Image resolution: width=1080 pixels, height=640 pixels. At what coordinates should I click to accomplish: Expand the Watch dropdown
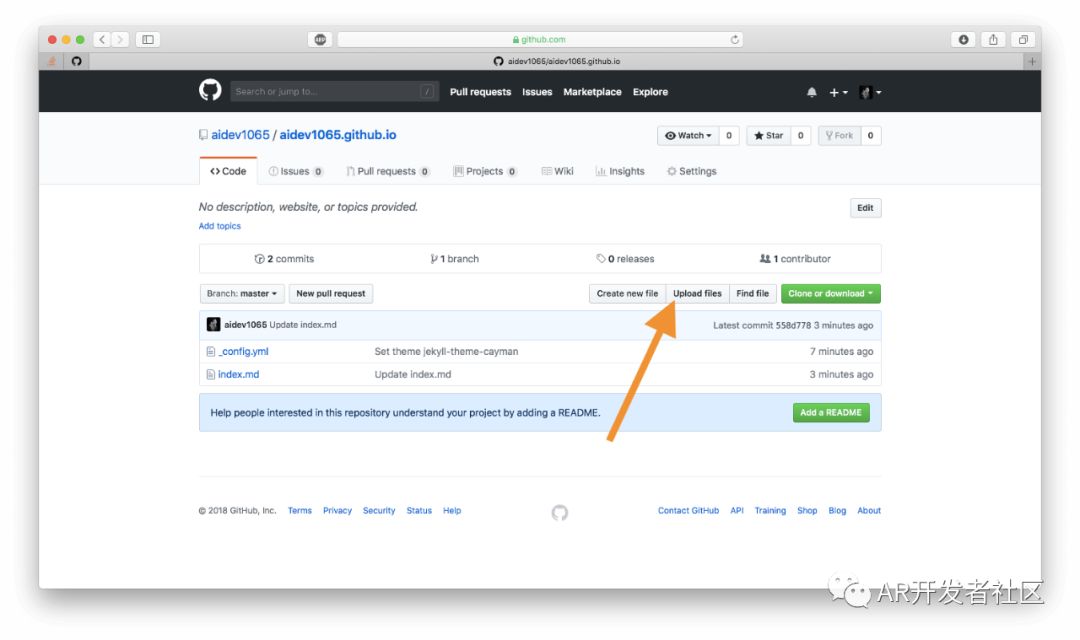point(688,136)
